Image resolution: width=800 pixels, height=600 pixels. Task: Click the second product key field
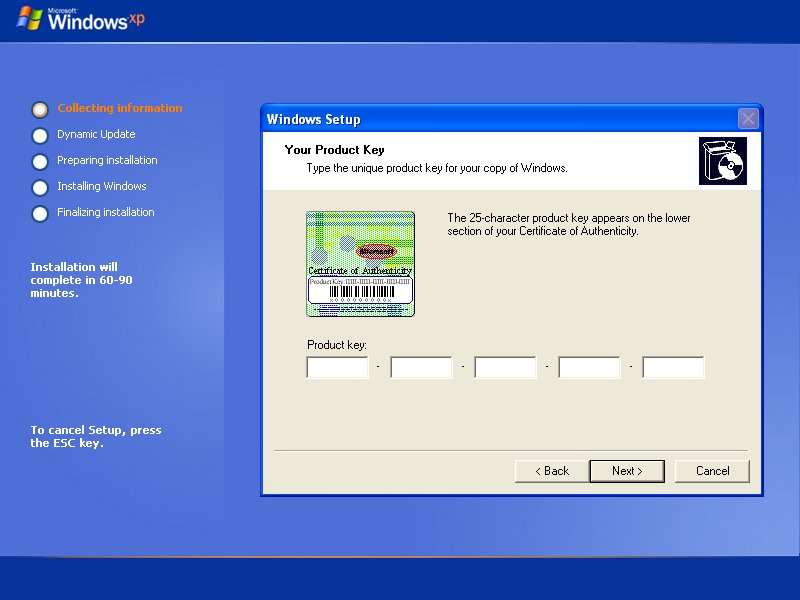tap(421, 367)
